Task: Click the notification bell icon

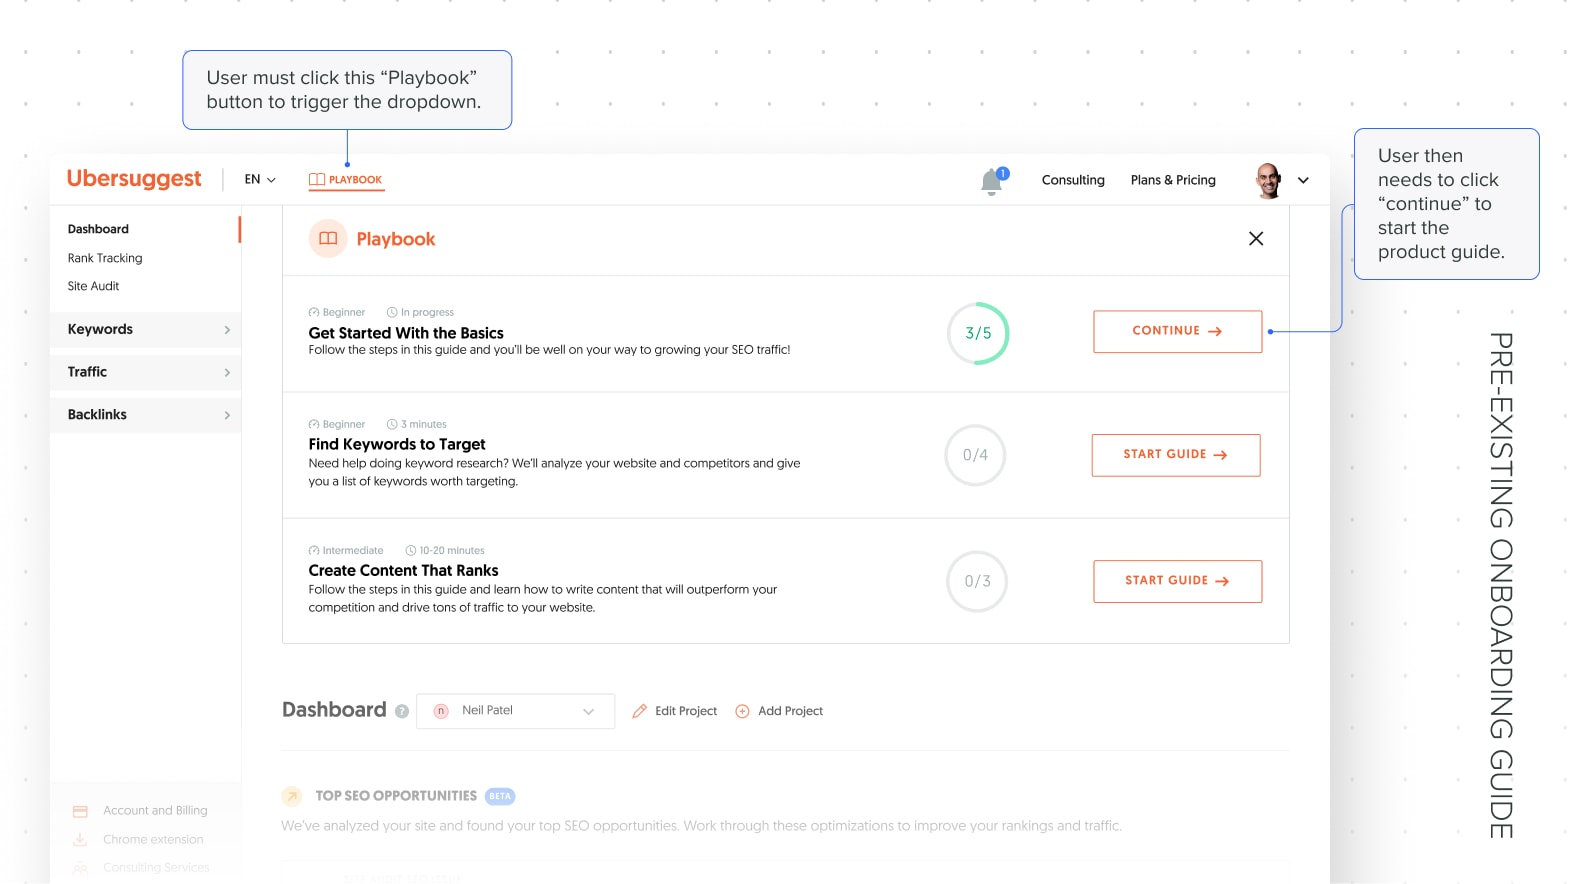Action: point(993,181)
